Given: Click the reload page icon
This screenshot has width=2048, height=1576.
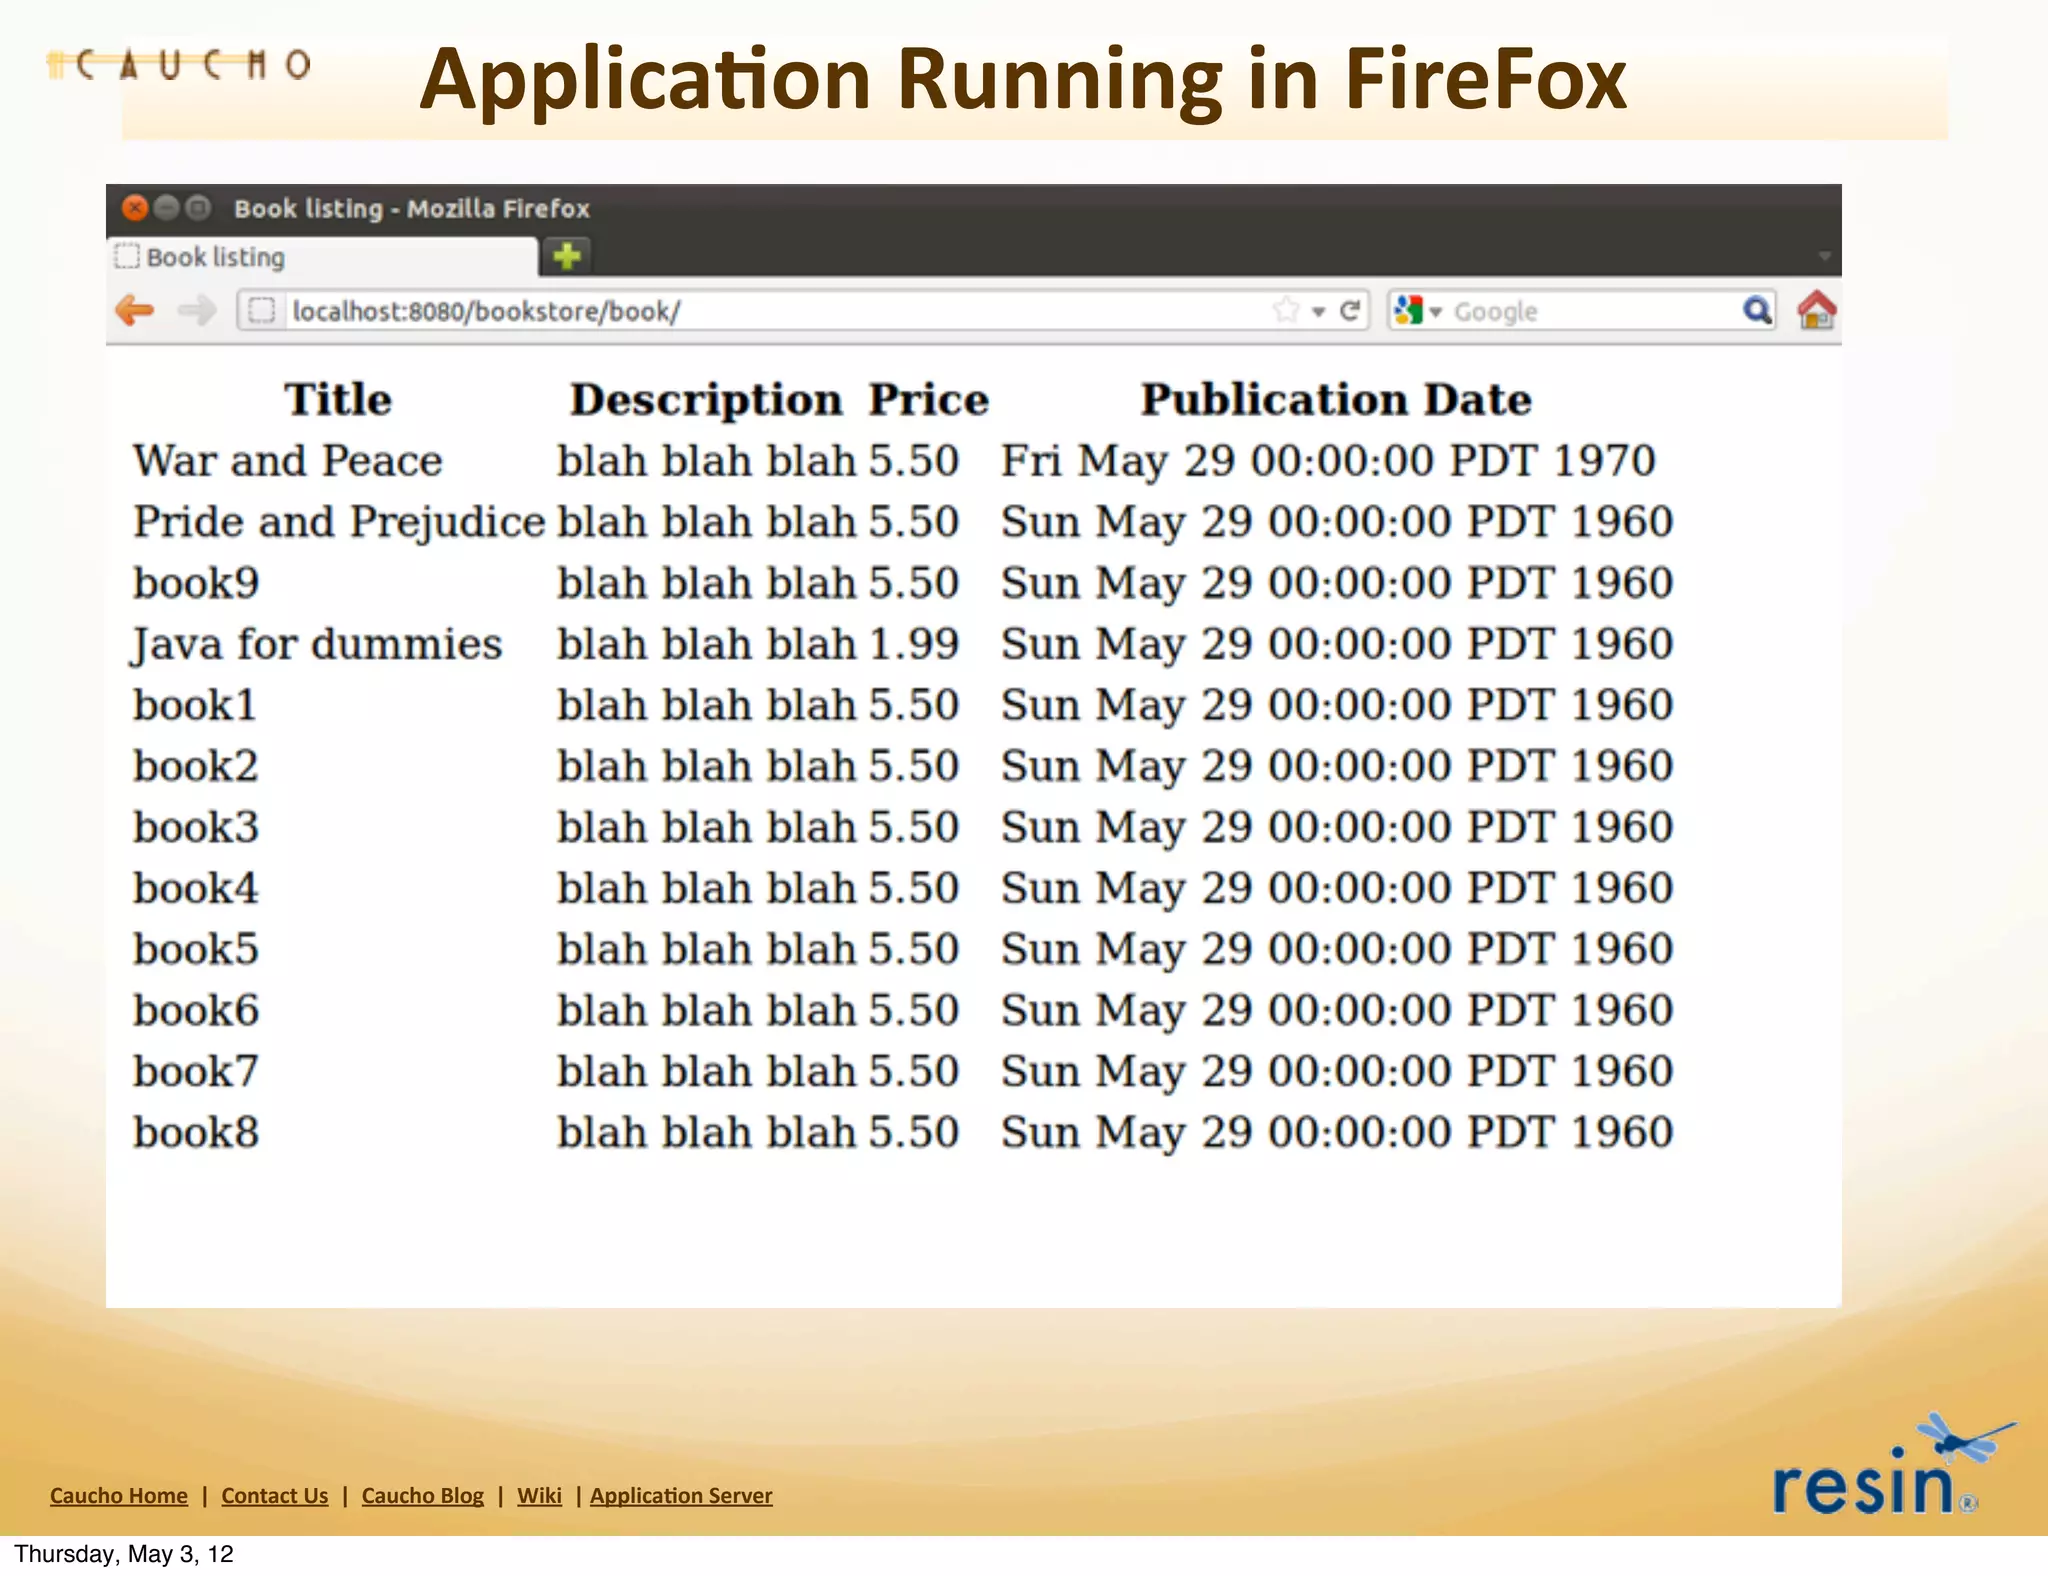Looking at the screenshot, I should 1350,311.
